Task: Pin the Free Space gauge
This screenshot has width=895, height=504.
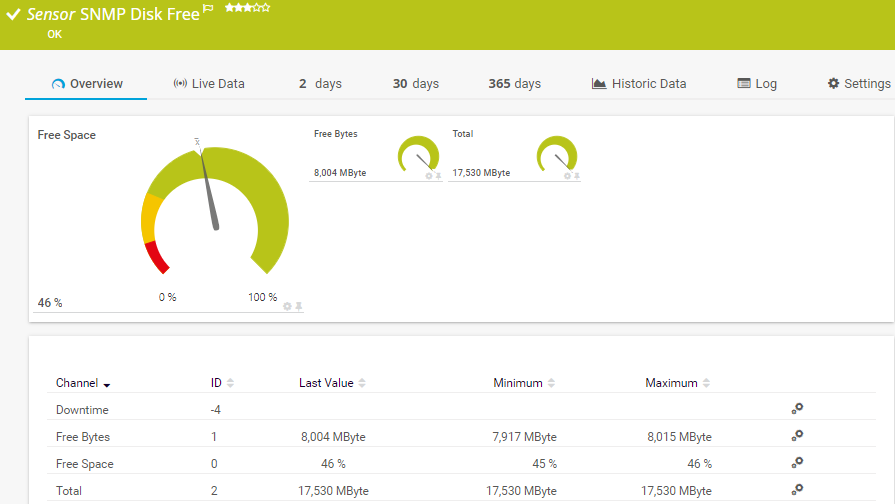Action: click(298, 306)
